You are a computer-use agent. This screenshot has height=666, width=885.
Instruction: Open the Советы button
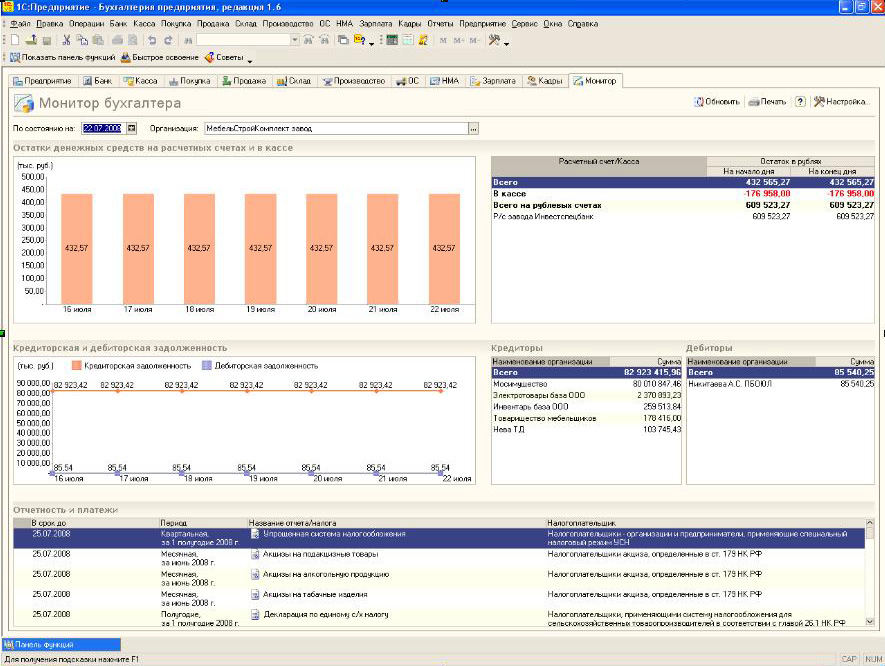point(224,58)
